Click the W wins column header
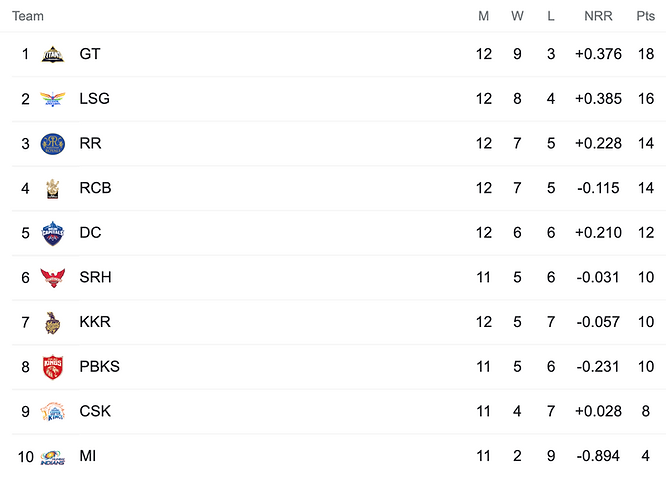The height and width of the screenshot is (481, 666). [517, 16]
